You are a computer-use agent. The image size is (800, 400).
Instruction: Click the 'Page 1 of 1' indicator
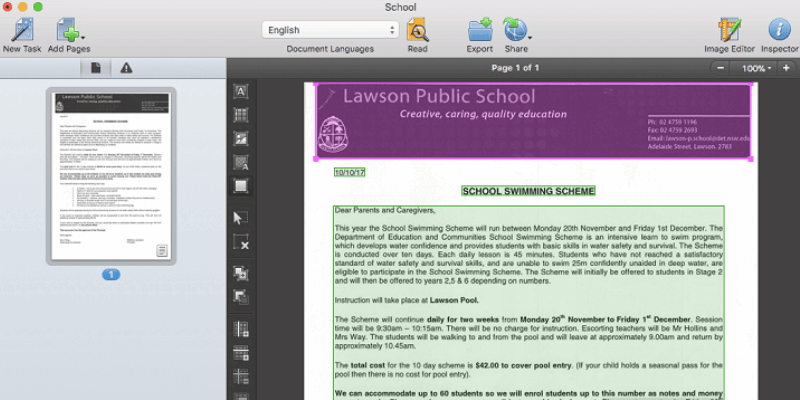click(515, 68)
